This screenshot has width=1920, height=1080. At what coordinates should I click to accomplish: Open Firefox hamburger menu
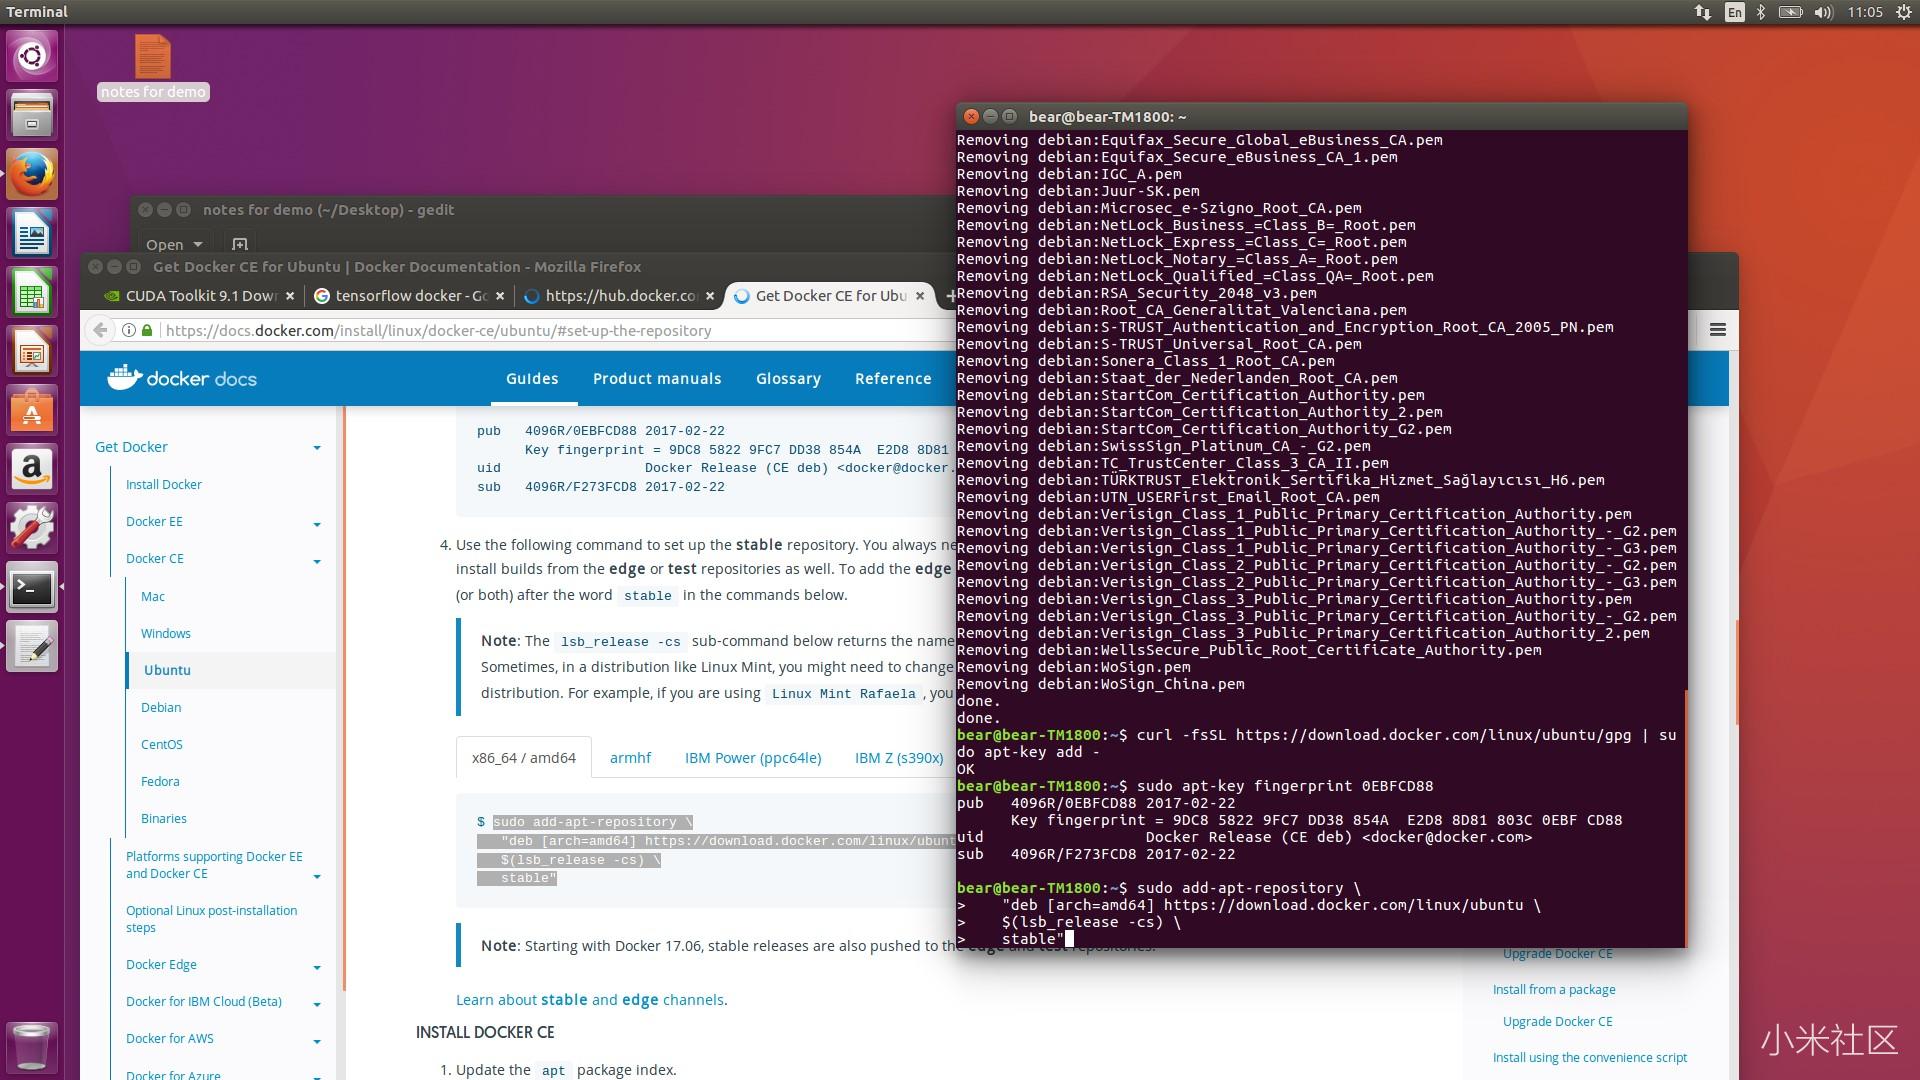(x=1718, y=330)
